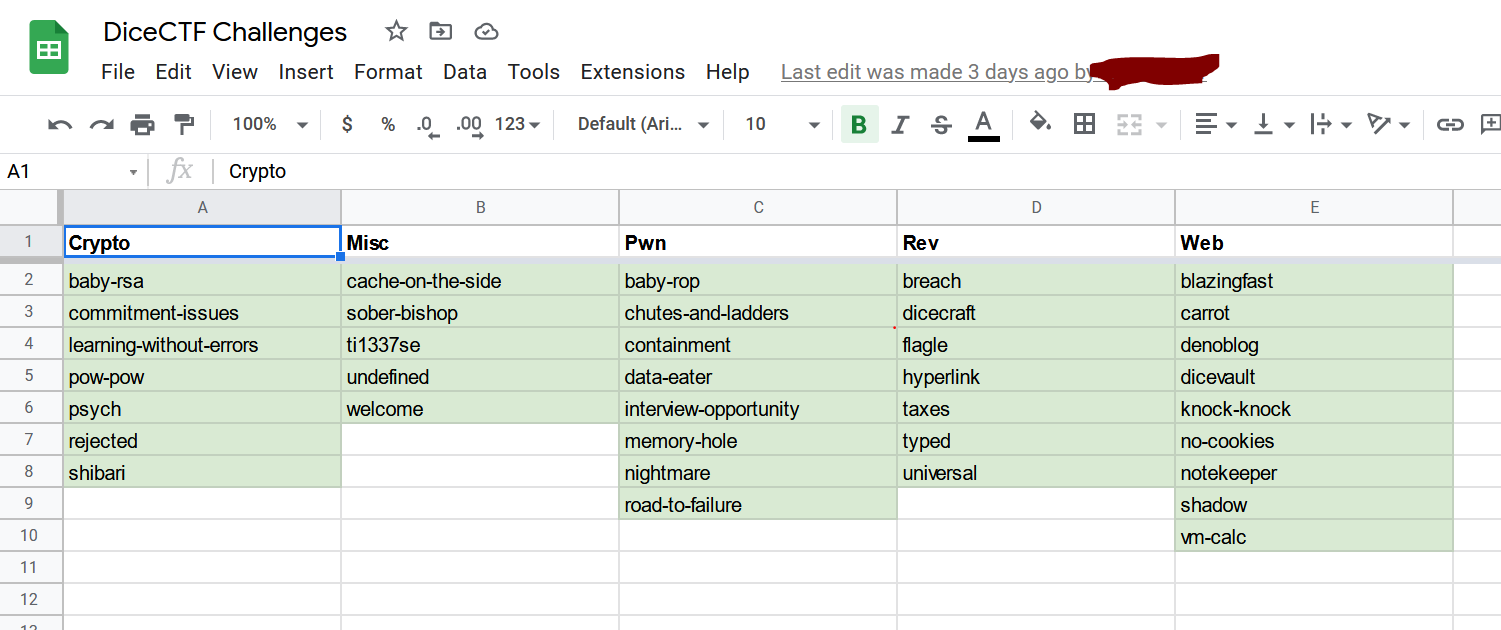1501x630 pixels.
Task: Select row 5 header
Action: click(31, 377)
